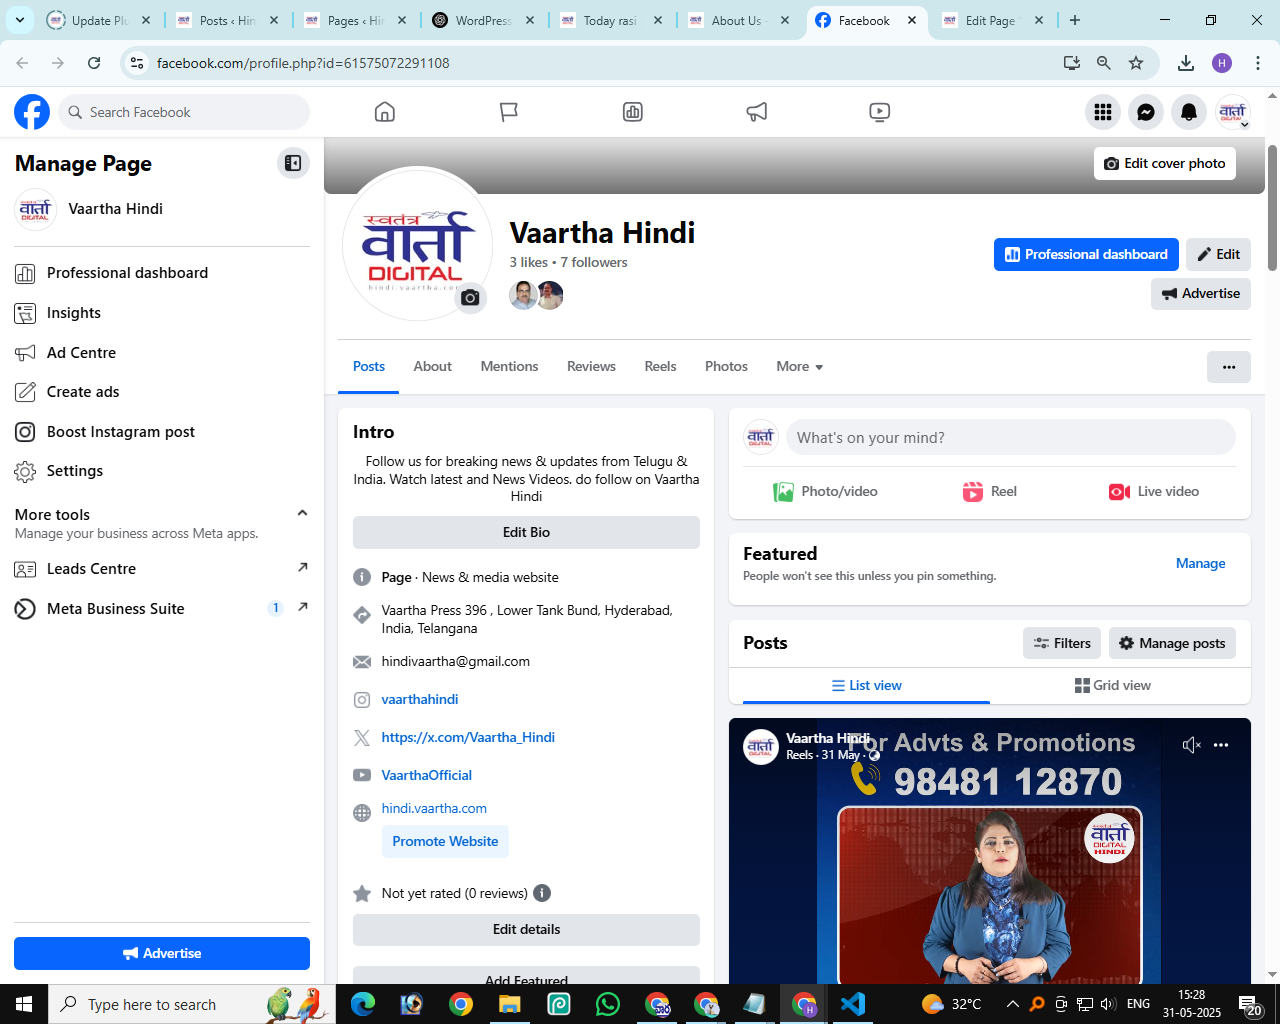Click the blue Professional dashboard button

tap(1086, 254)
